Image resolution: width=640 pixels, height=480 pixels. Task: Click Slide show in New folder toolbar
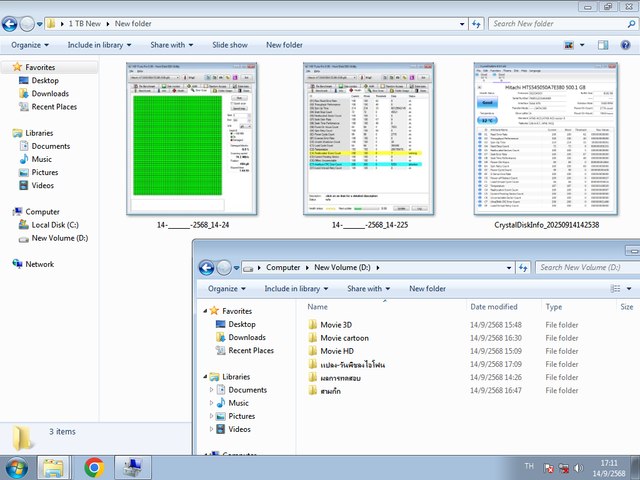click(x=230, y=45)
